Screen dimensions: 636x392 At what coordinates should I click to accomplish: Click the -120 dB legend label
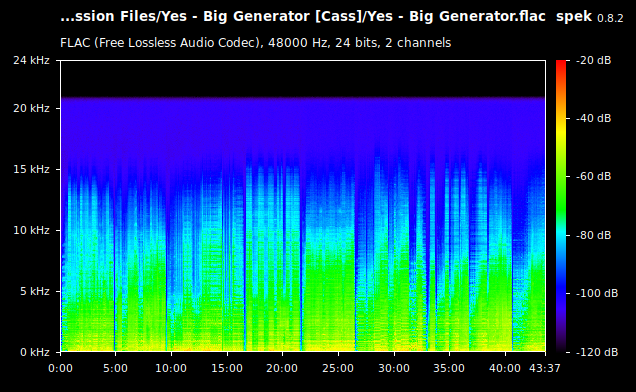click(x=597, y=352)
